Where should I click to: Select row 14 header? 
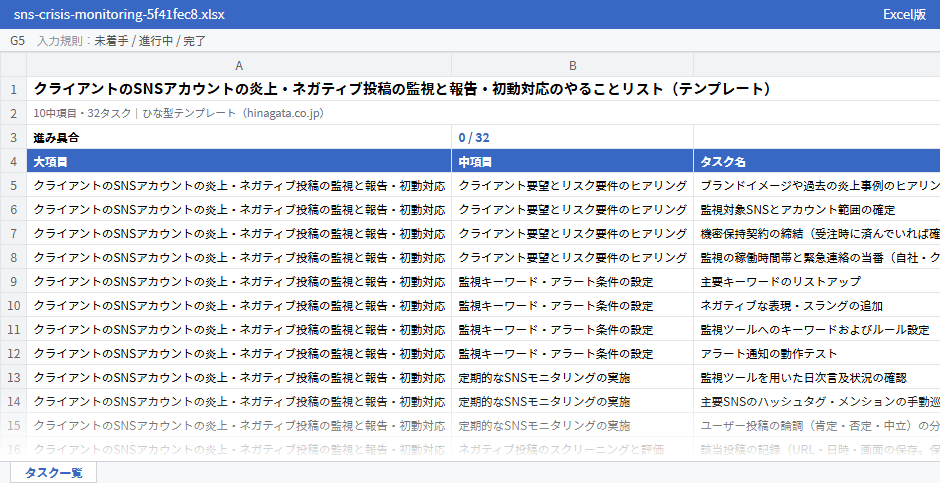(13, 402)
